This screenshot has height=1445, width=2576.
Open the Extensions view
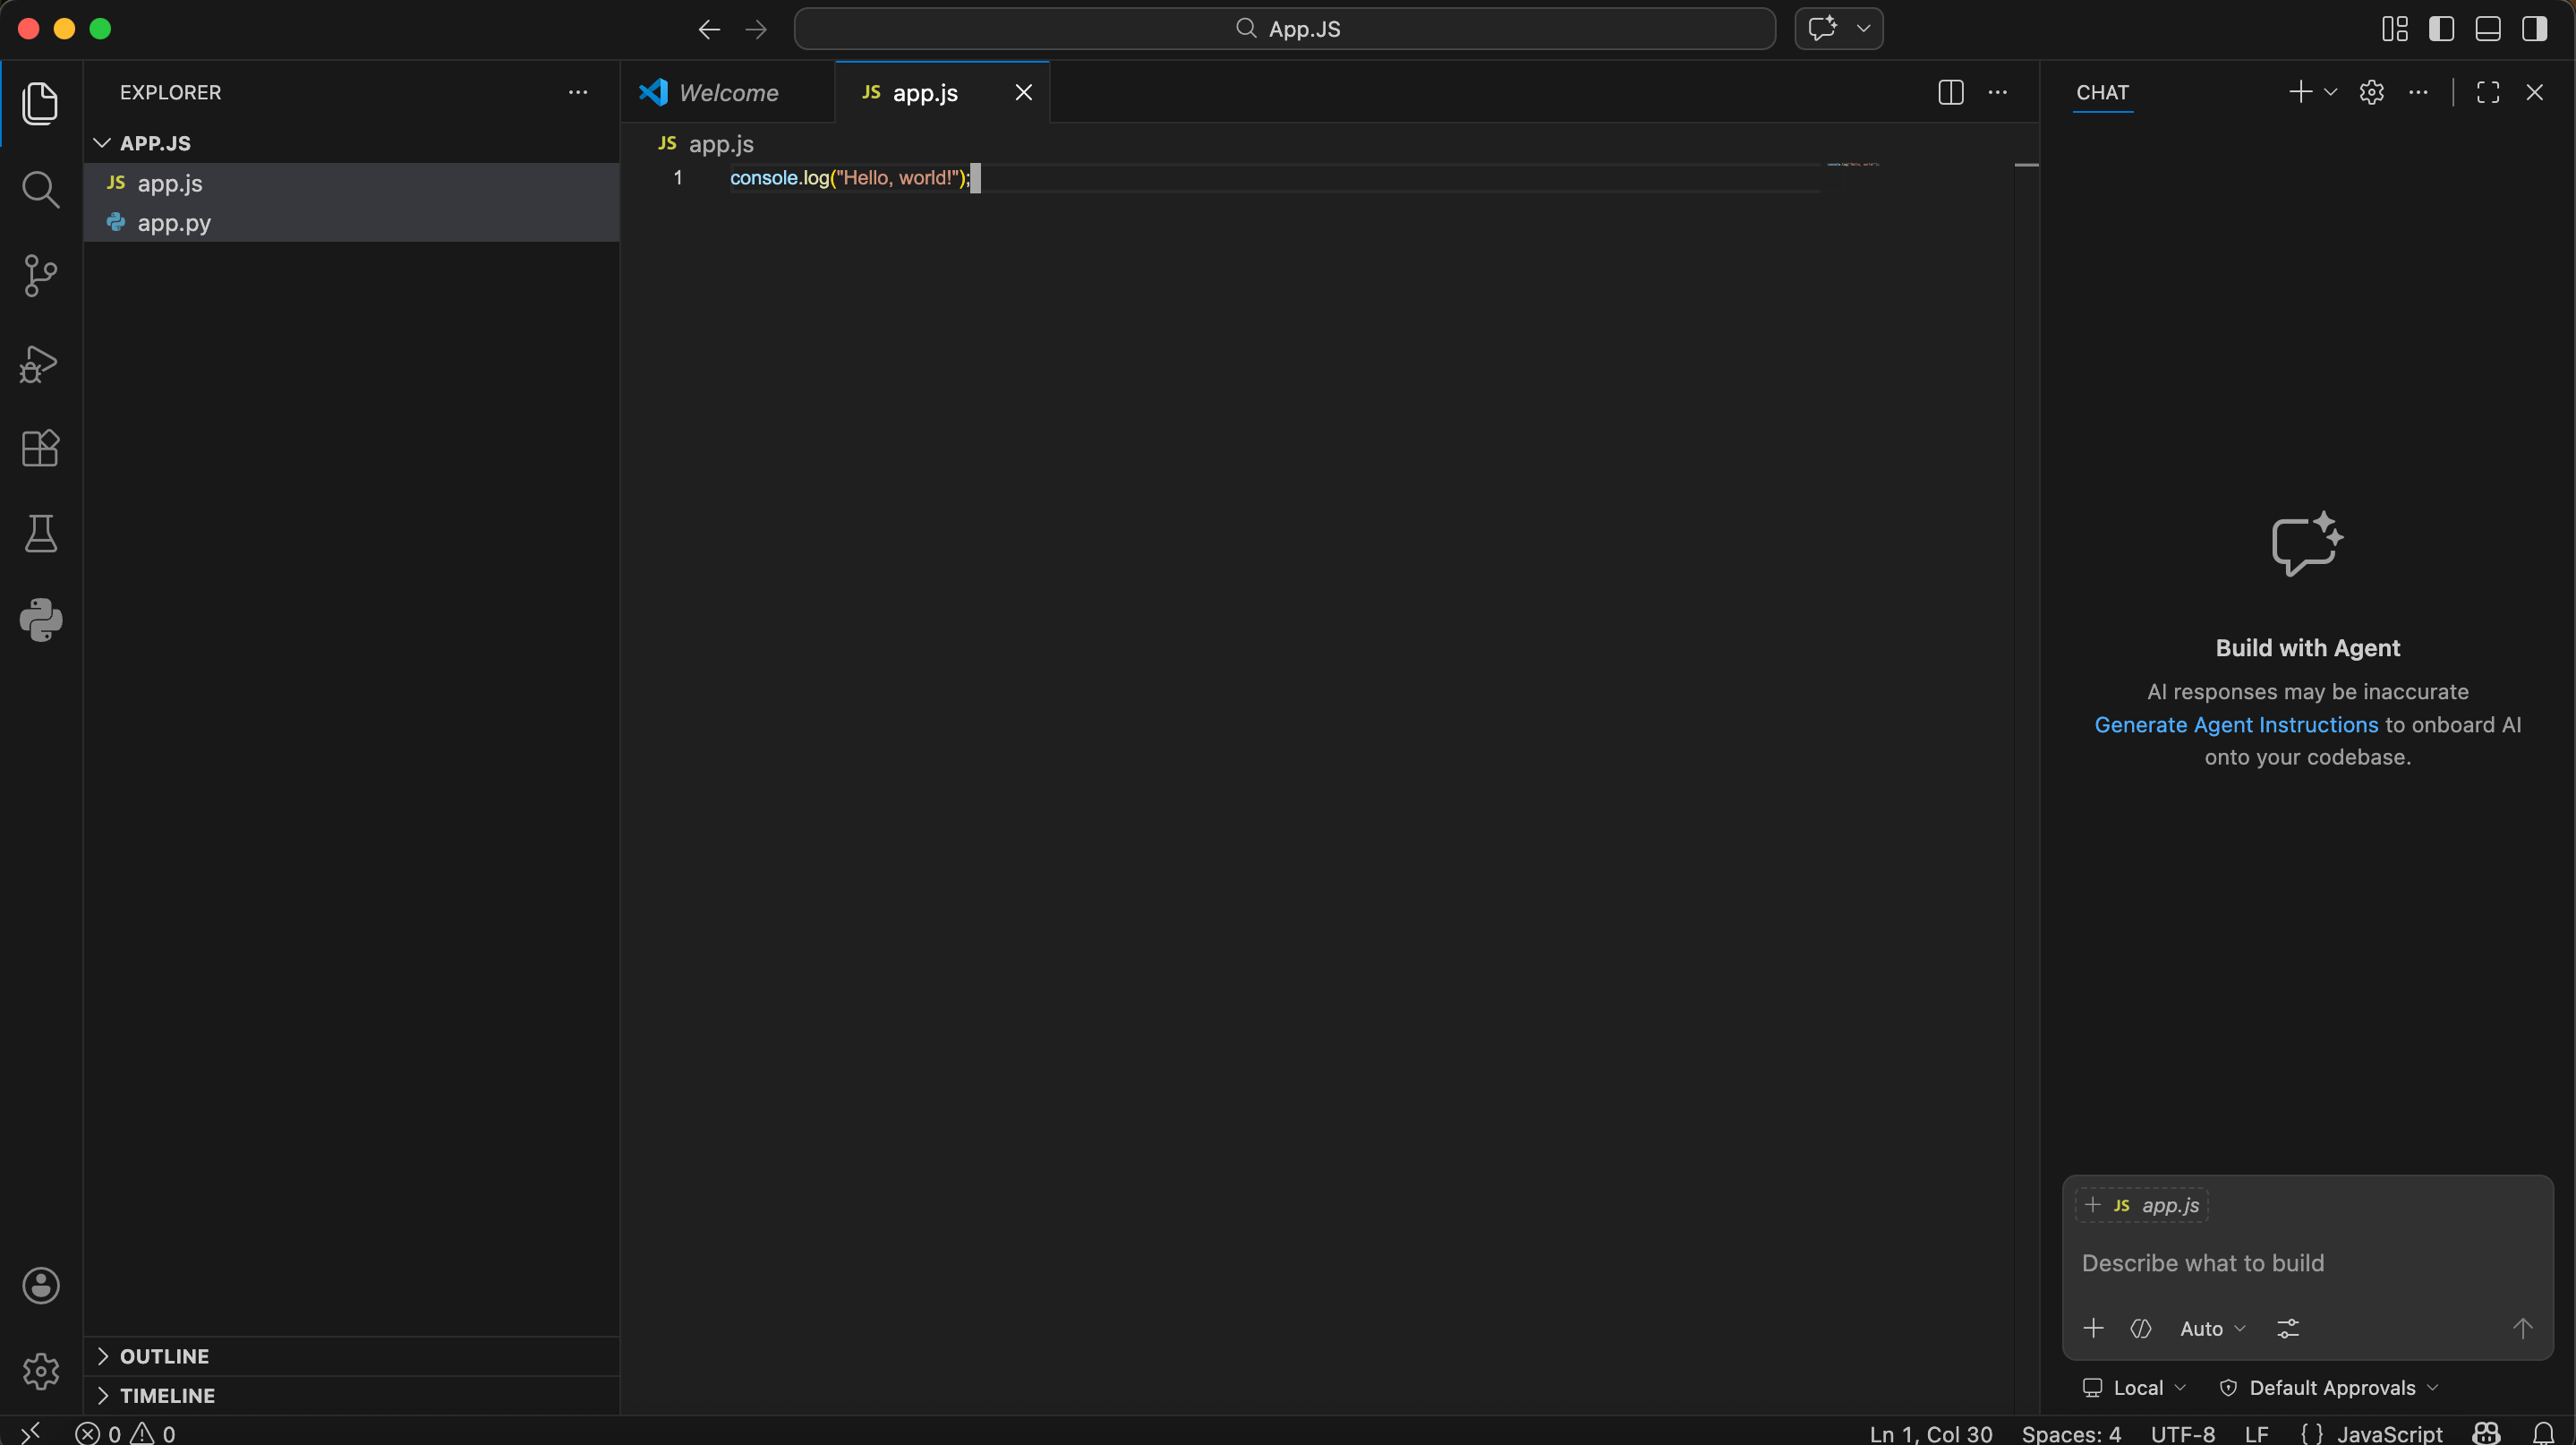pos(40,448)
